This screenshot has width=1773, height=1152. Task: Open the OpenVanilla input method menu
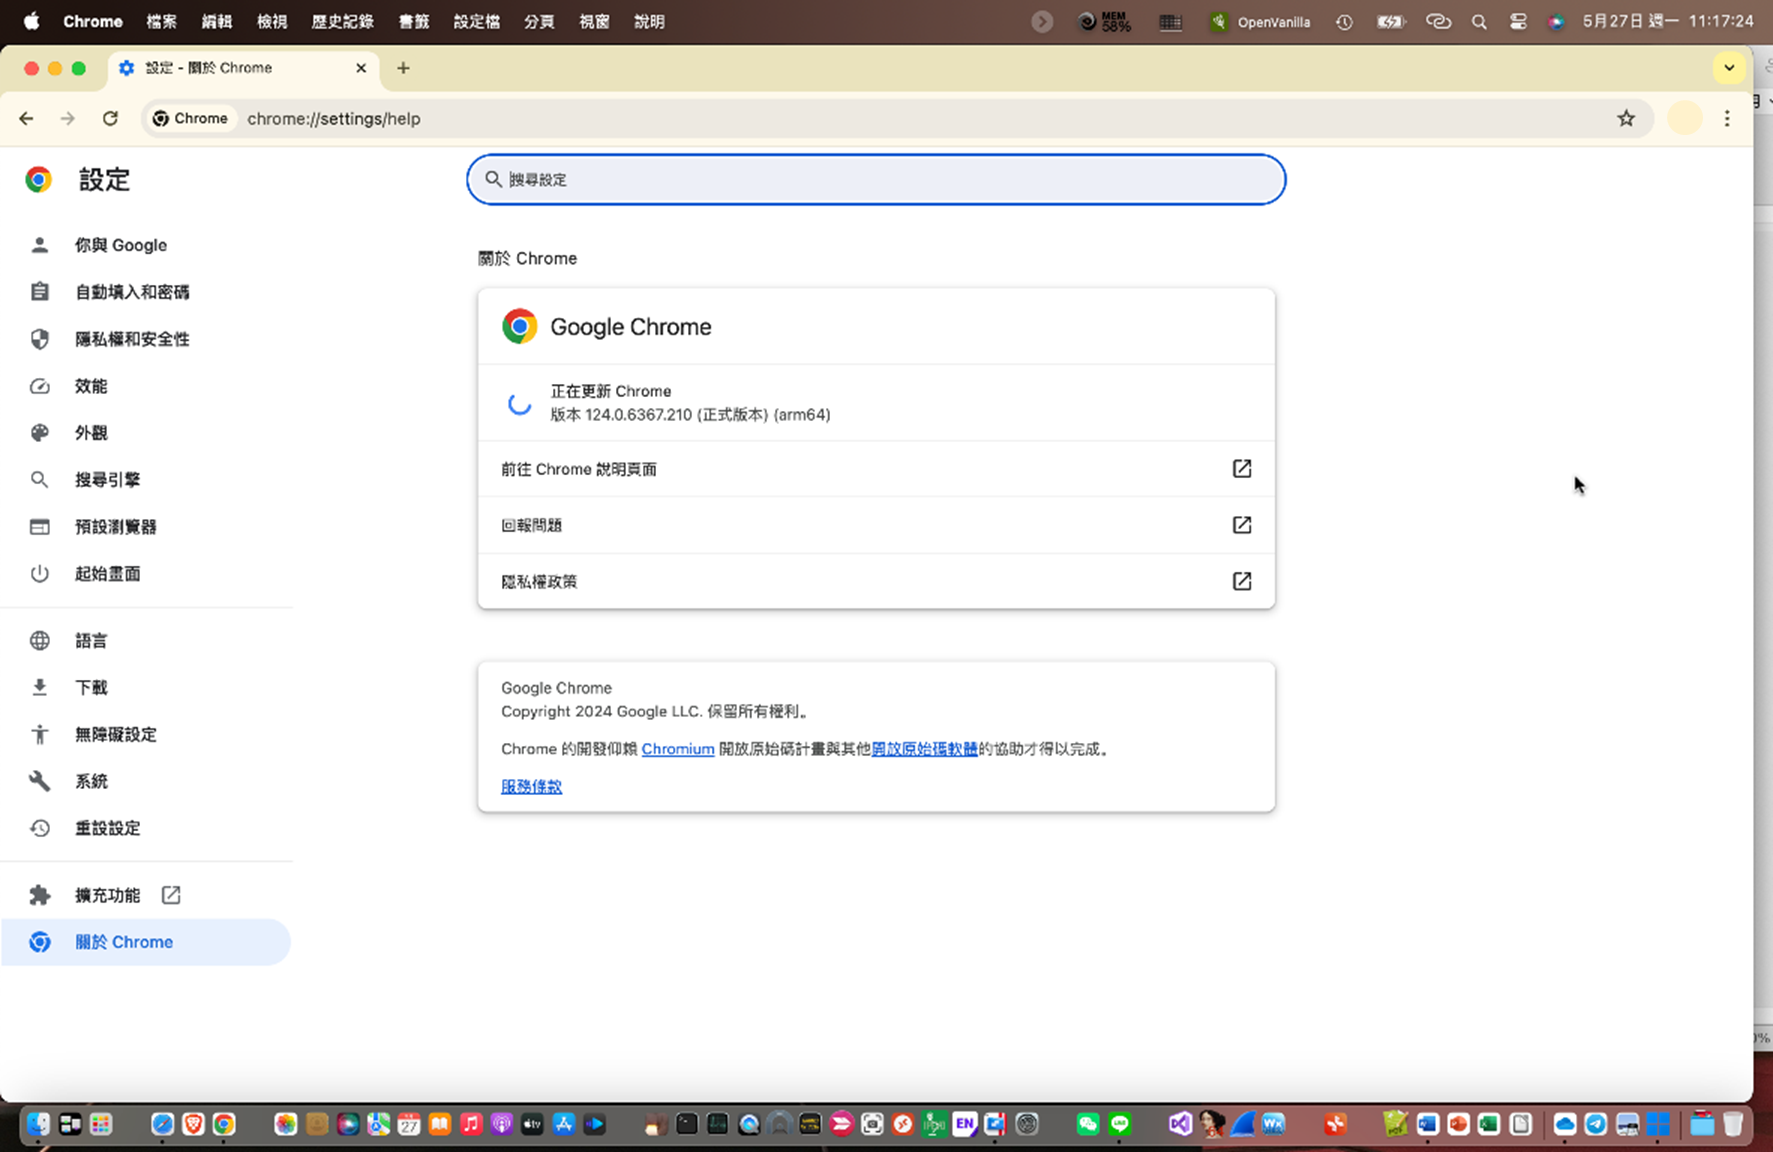click(1260, 22)
